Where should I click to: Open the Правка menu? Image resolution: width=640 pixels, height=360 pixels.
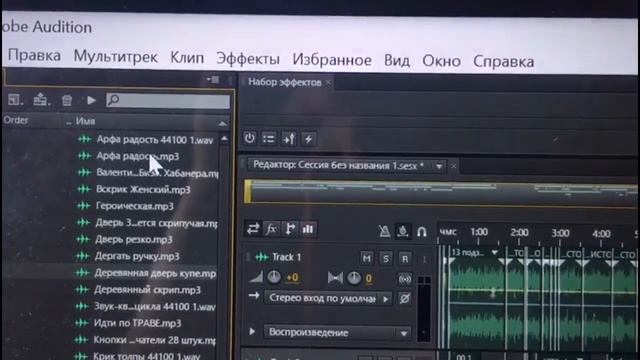point(34,56)
